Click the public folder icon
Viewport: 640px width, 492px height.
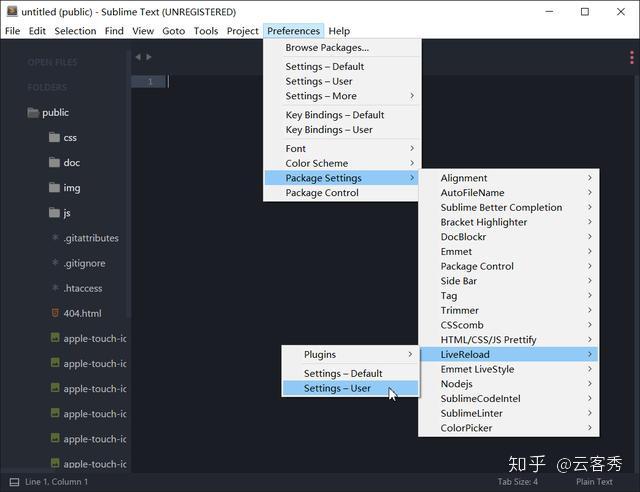click(x=33, y=112)
